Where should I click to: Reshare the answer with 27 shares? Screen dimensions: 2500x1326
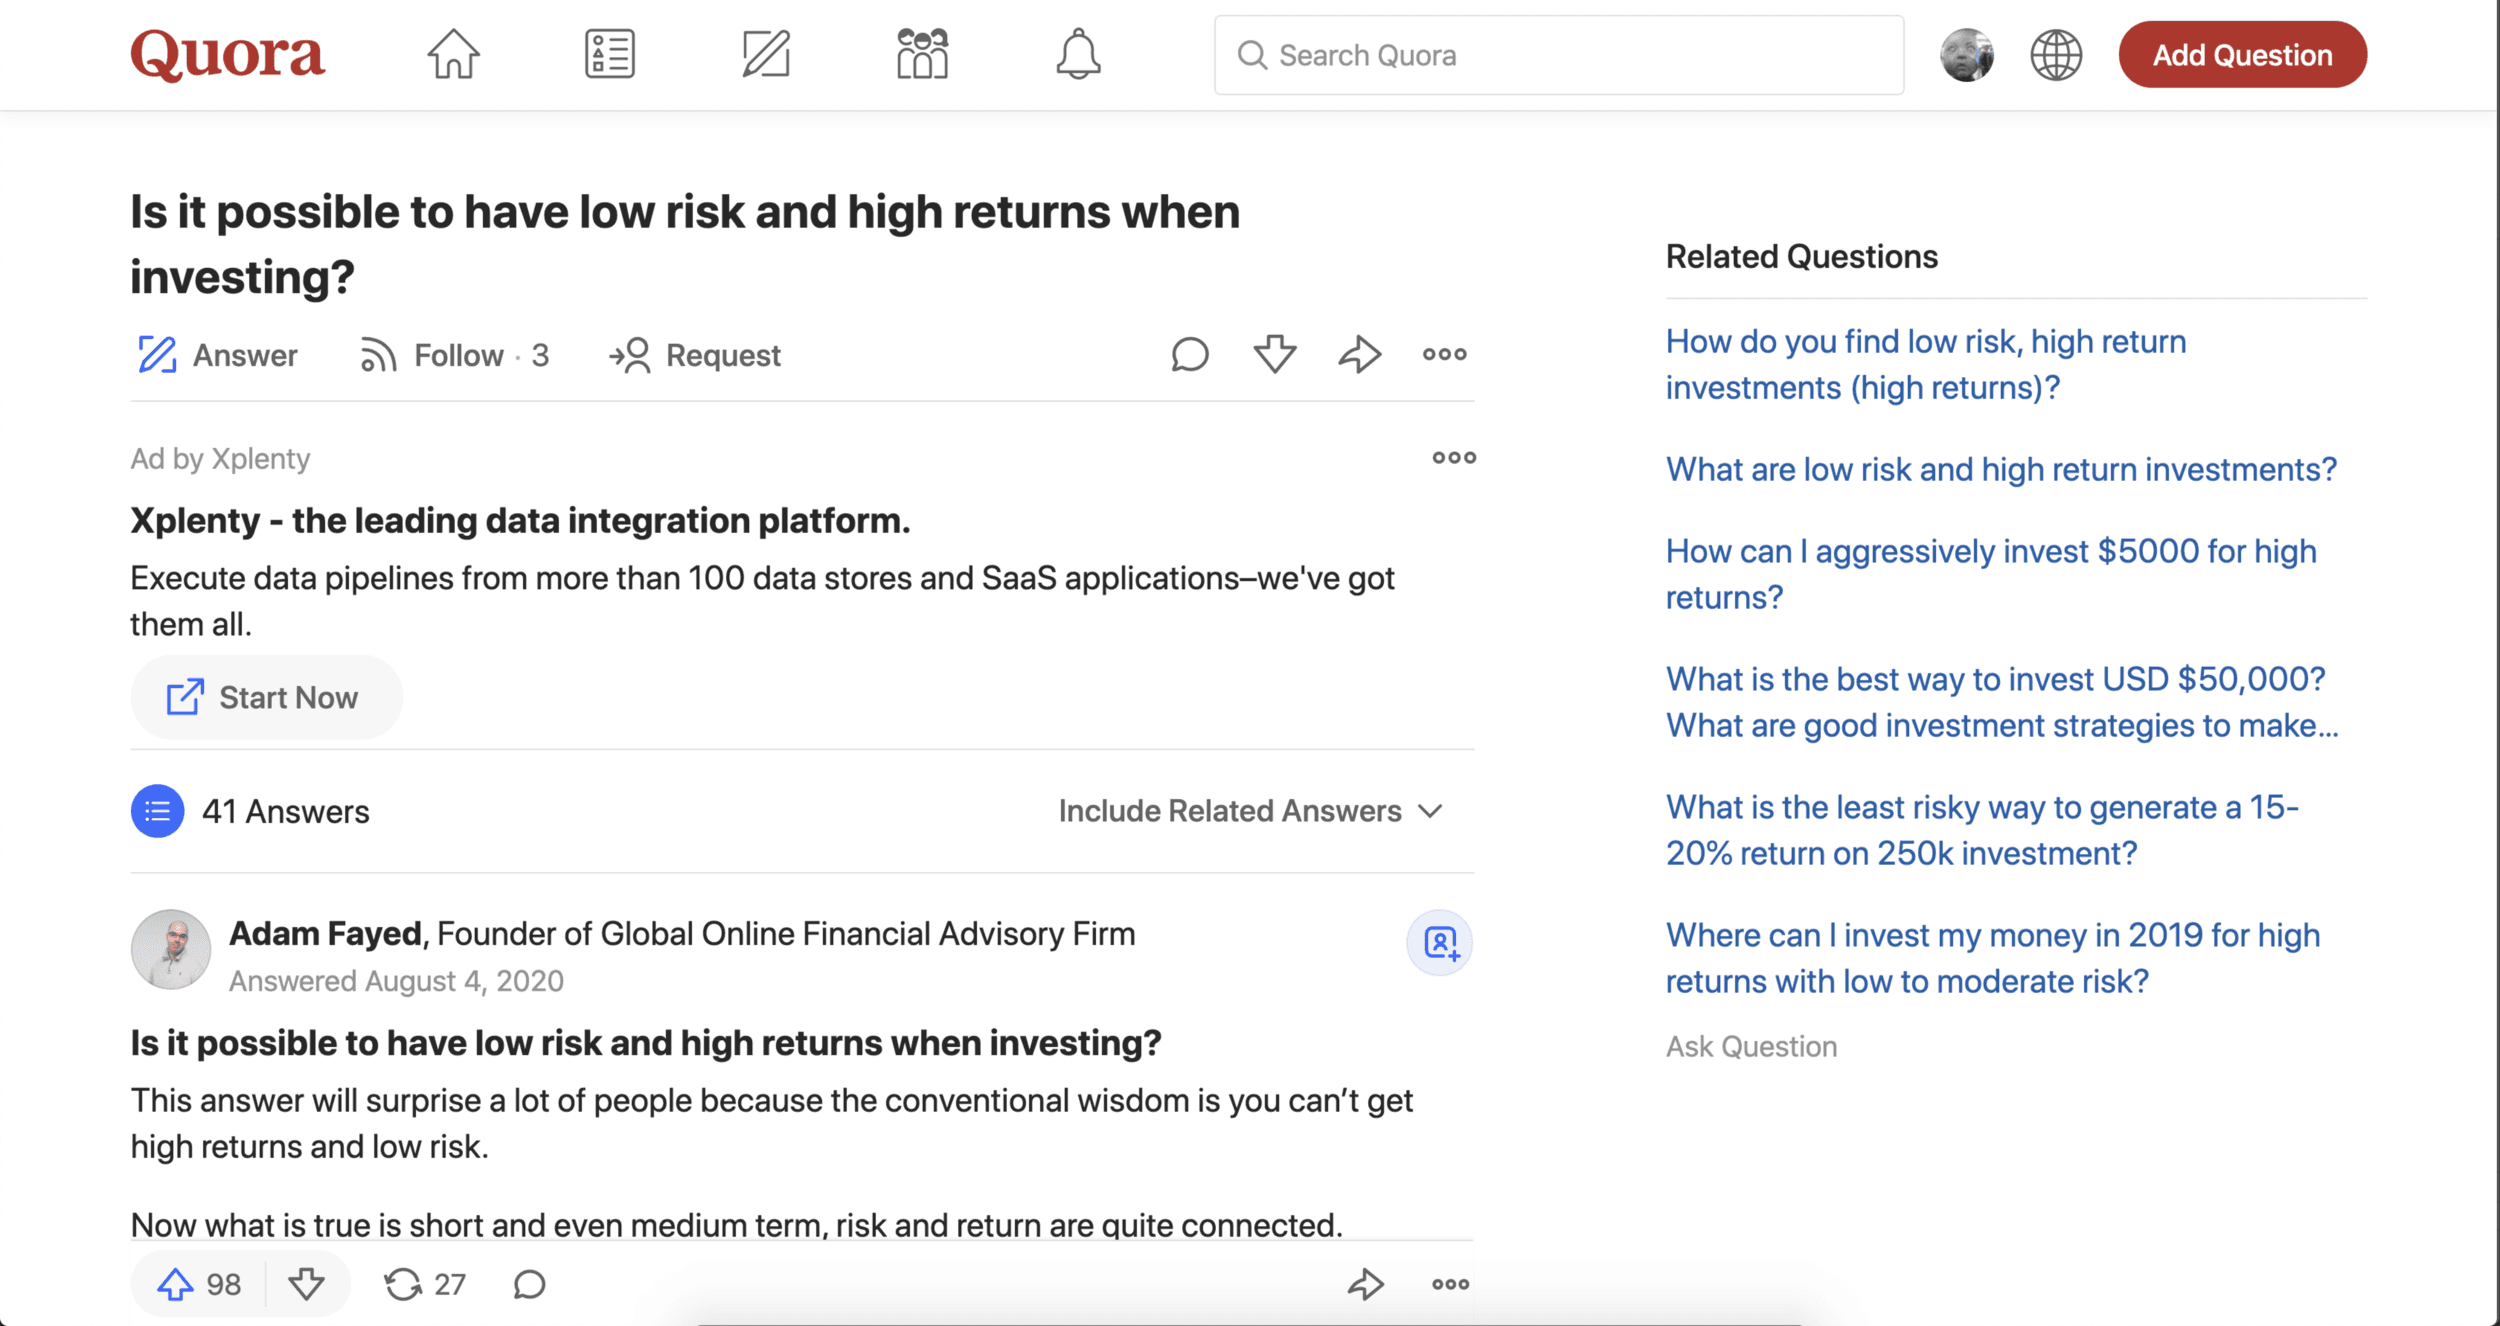point(425,1284)
